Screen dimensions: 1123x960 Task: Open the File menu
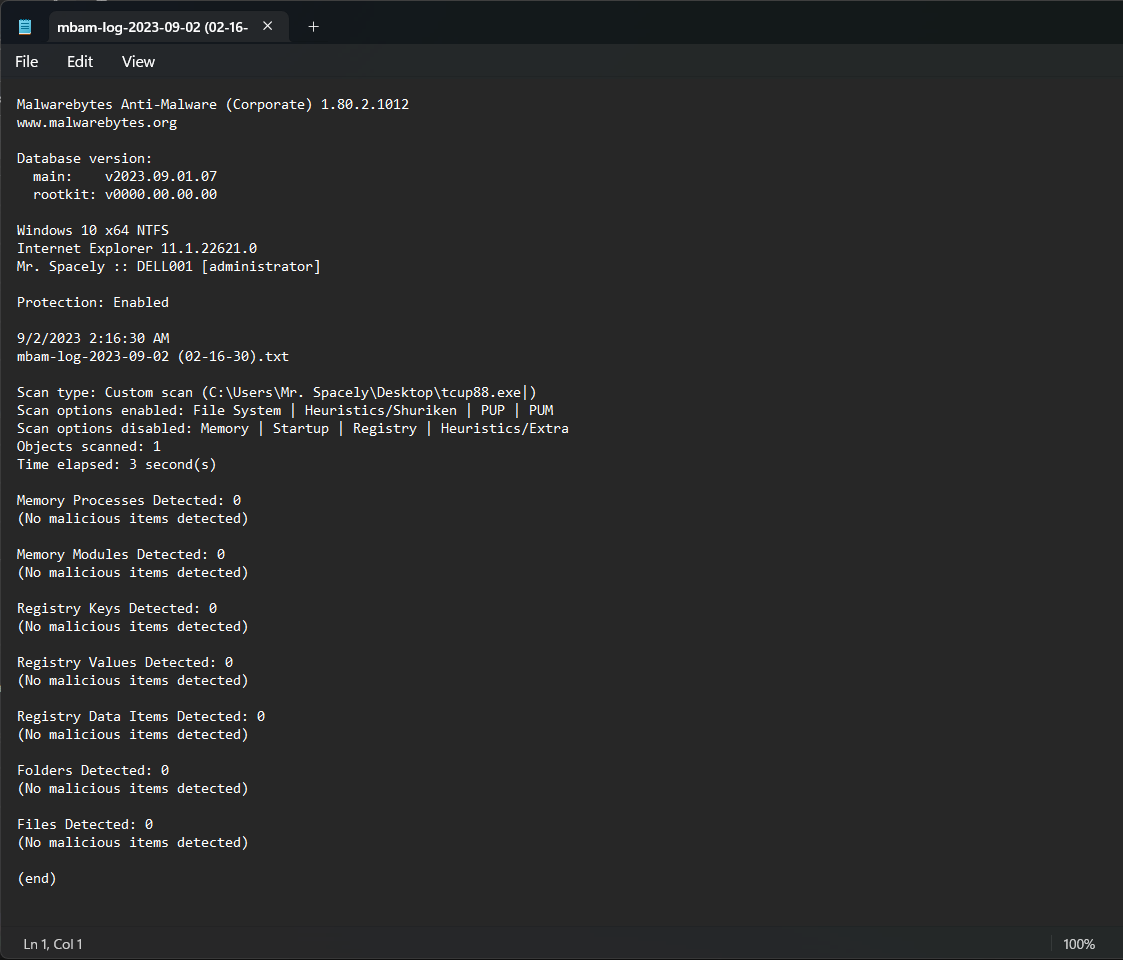click(x=26, y=62)
